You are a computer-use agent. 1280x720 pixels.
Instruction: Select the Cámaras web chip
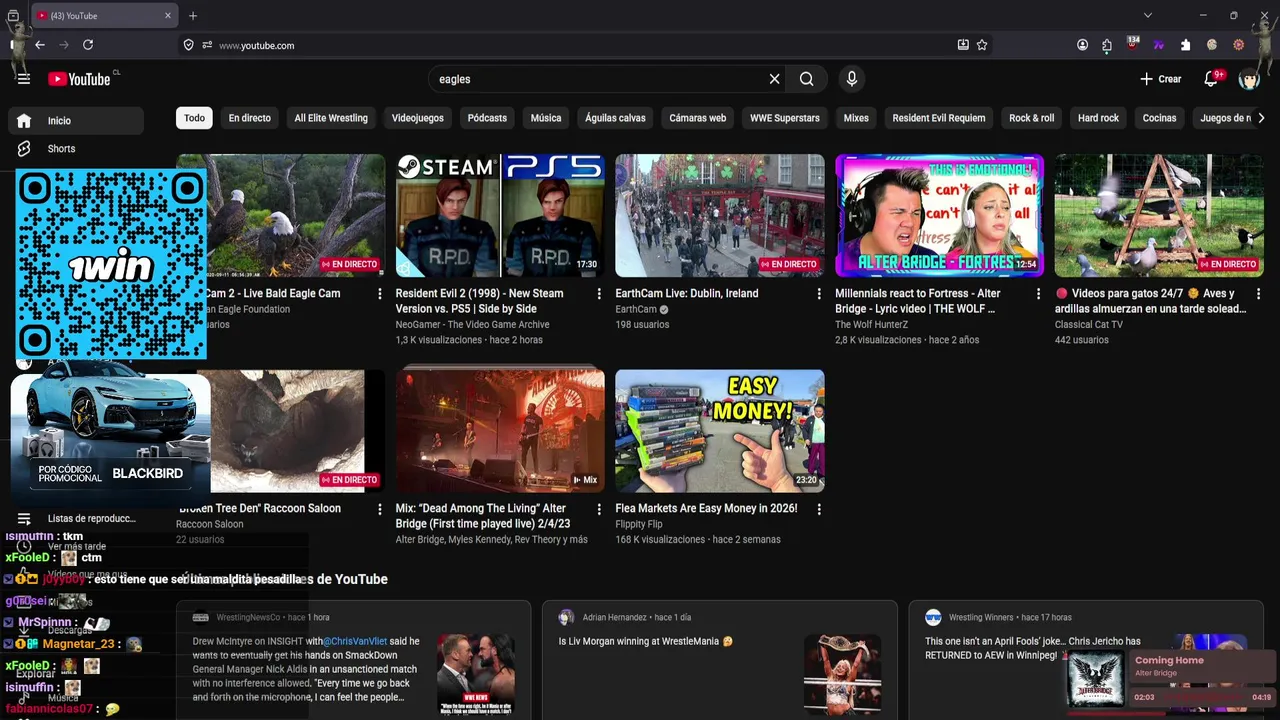pyautogui.click(x=698, y=118)
